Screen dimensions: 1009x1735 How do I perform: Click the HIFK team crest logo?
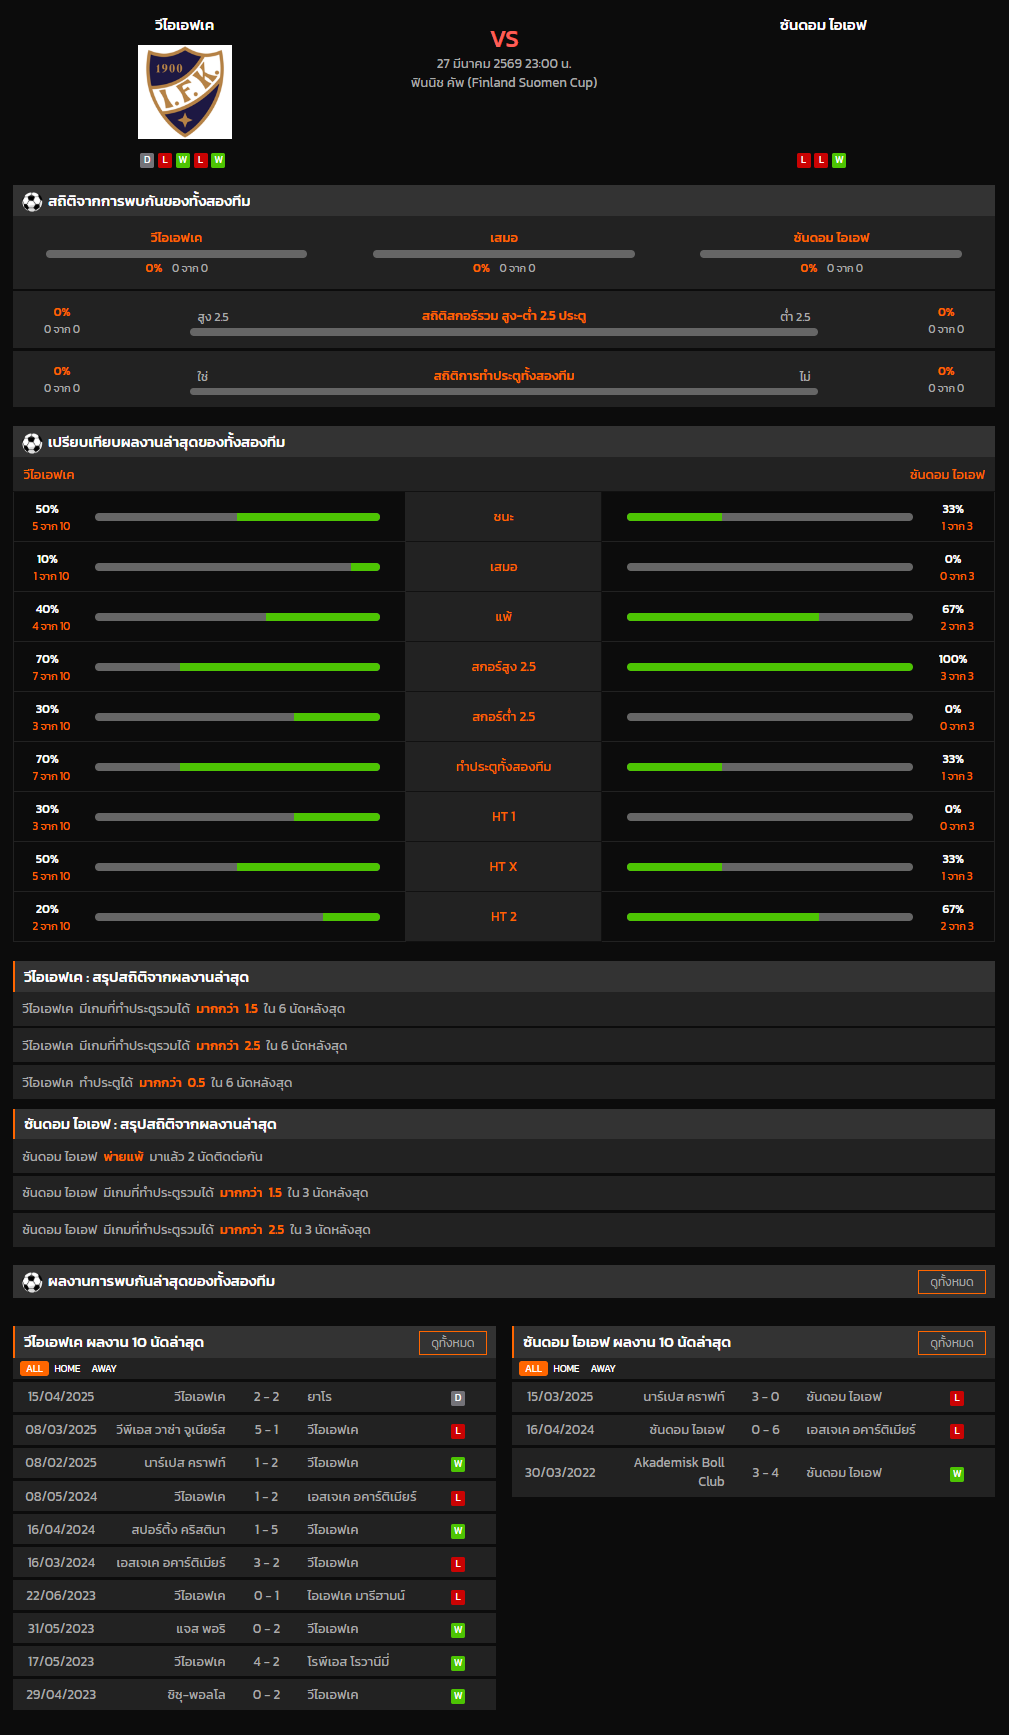[x=185, y=92]
